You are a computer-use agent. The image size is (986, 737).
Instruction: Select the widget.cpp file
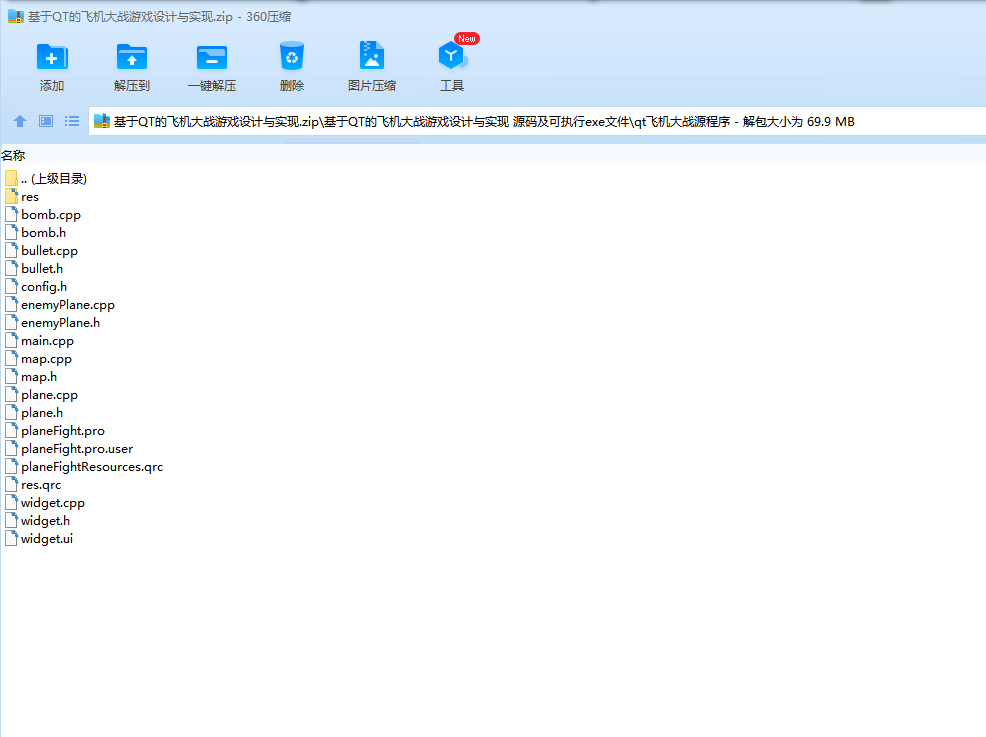pos(53,503)
